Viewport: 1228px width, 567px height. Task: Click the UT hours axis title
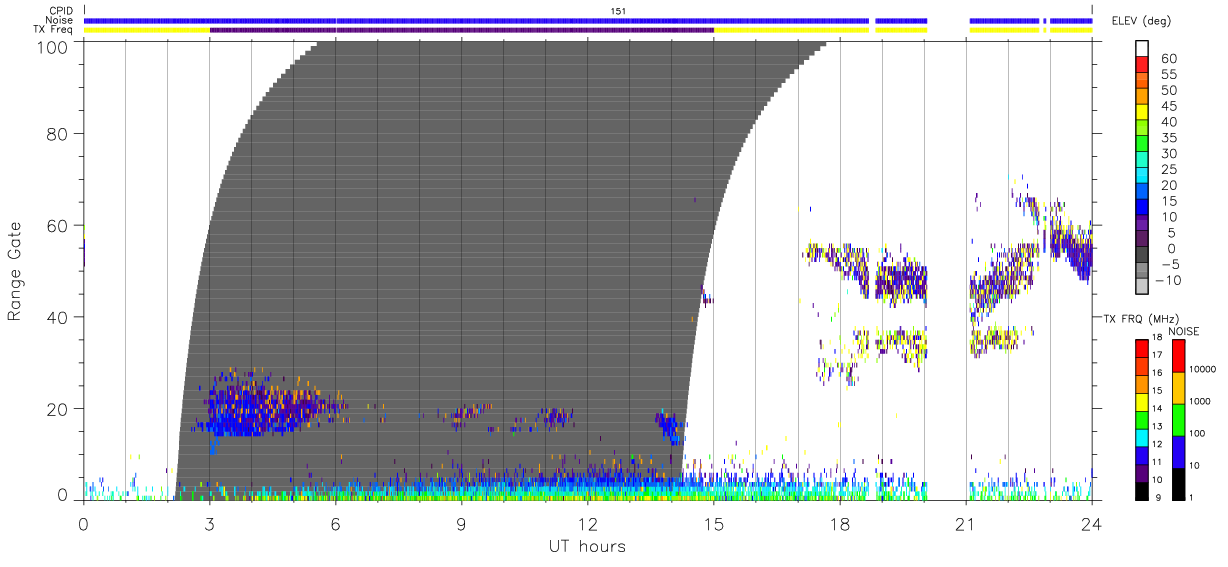coord(586,546)
